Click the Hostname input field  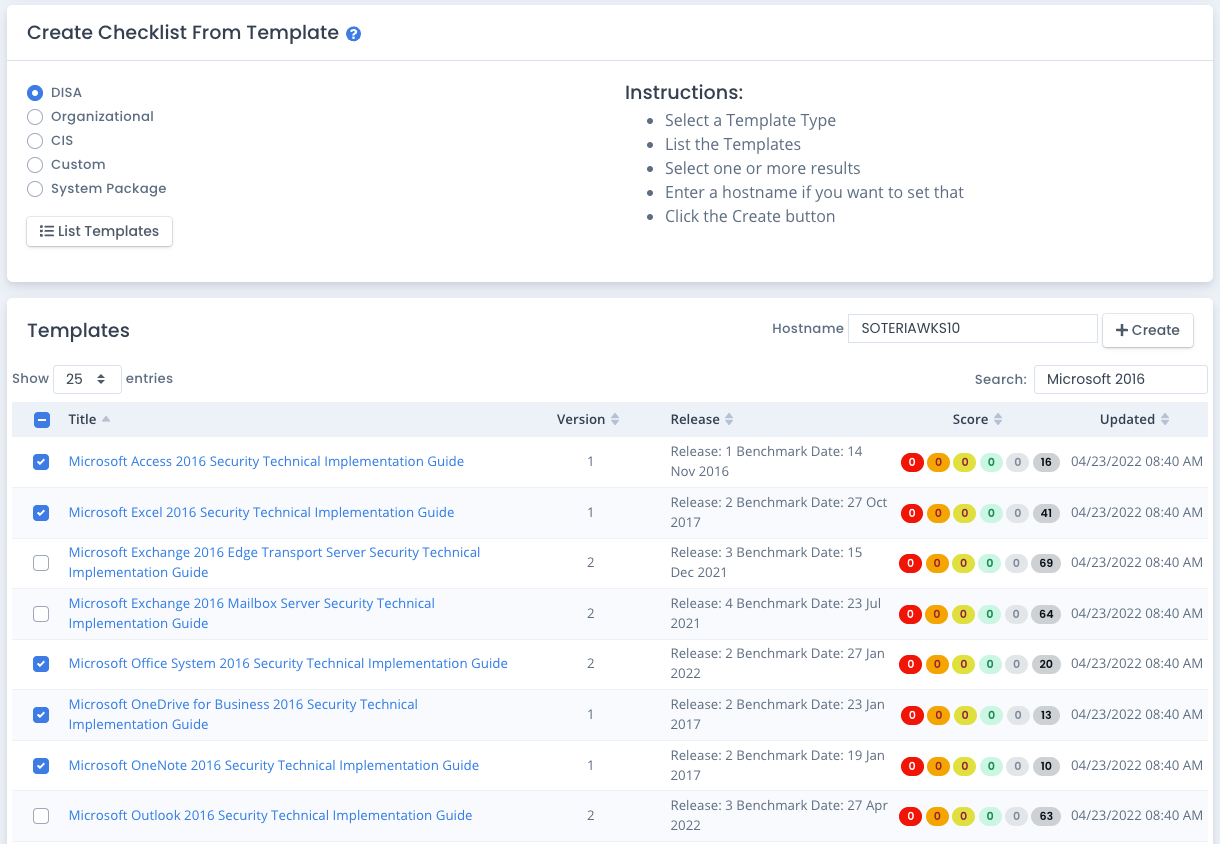(972, 328)
